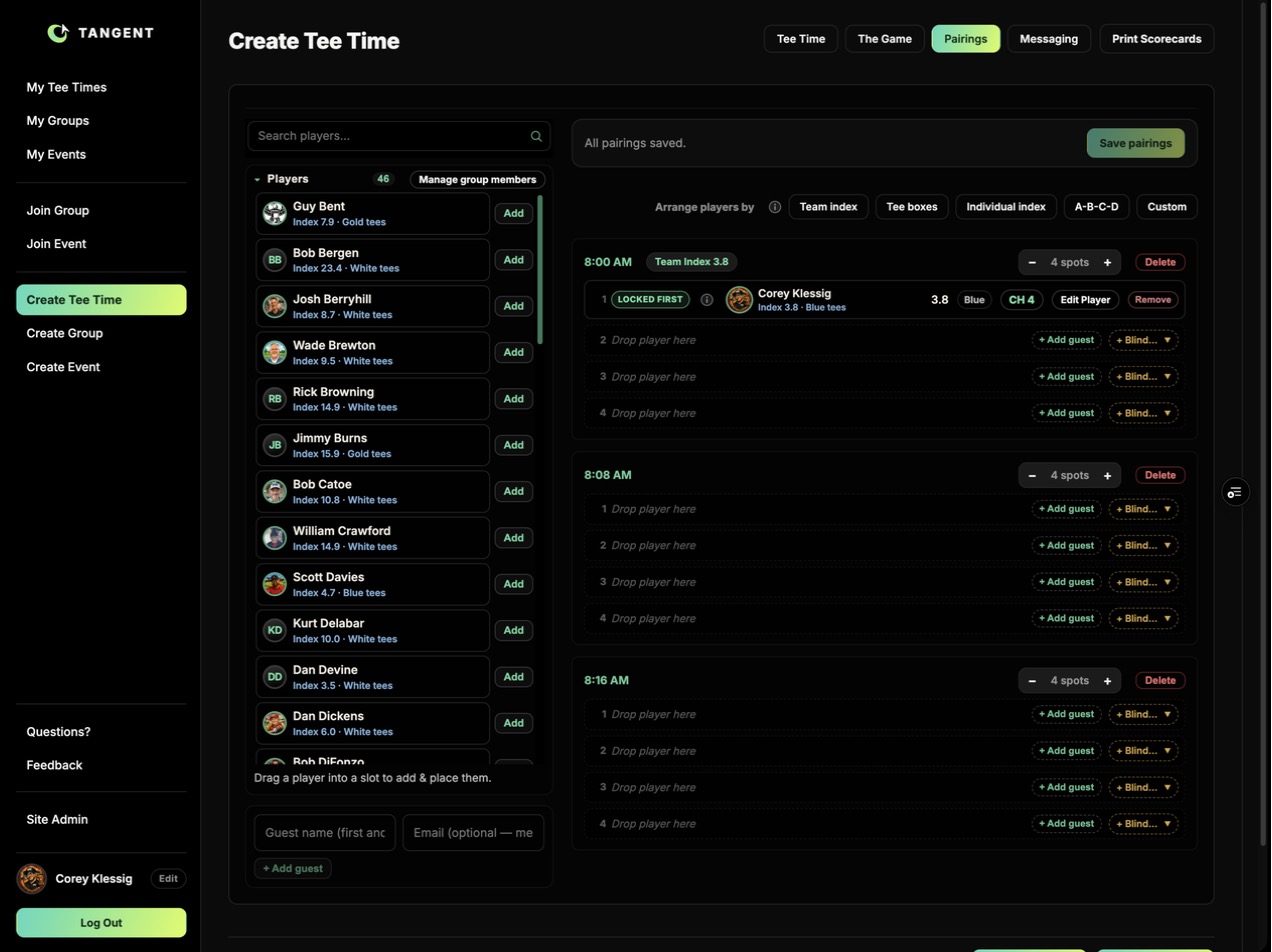The width and height of the screenshot is (1272, 952).
Task: Arrange players by Team index
Action: pos(829,207)
